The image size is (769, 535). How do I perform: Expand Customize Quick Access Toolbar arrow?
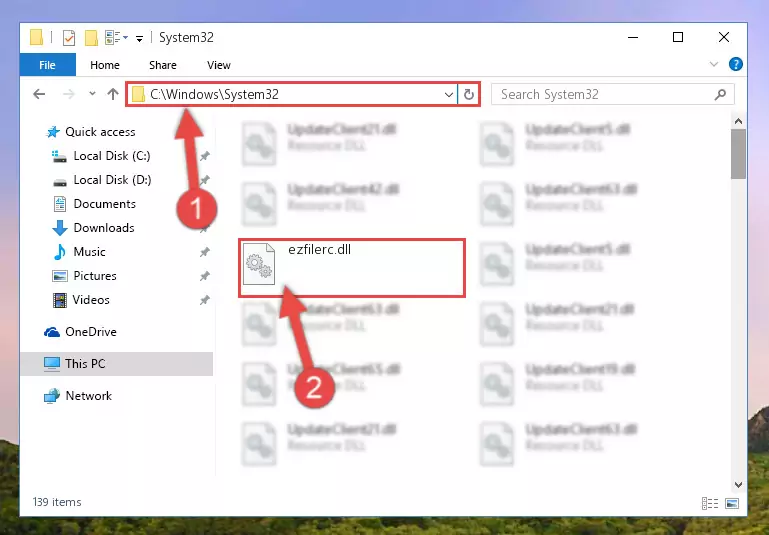[139, 38]
